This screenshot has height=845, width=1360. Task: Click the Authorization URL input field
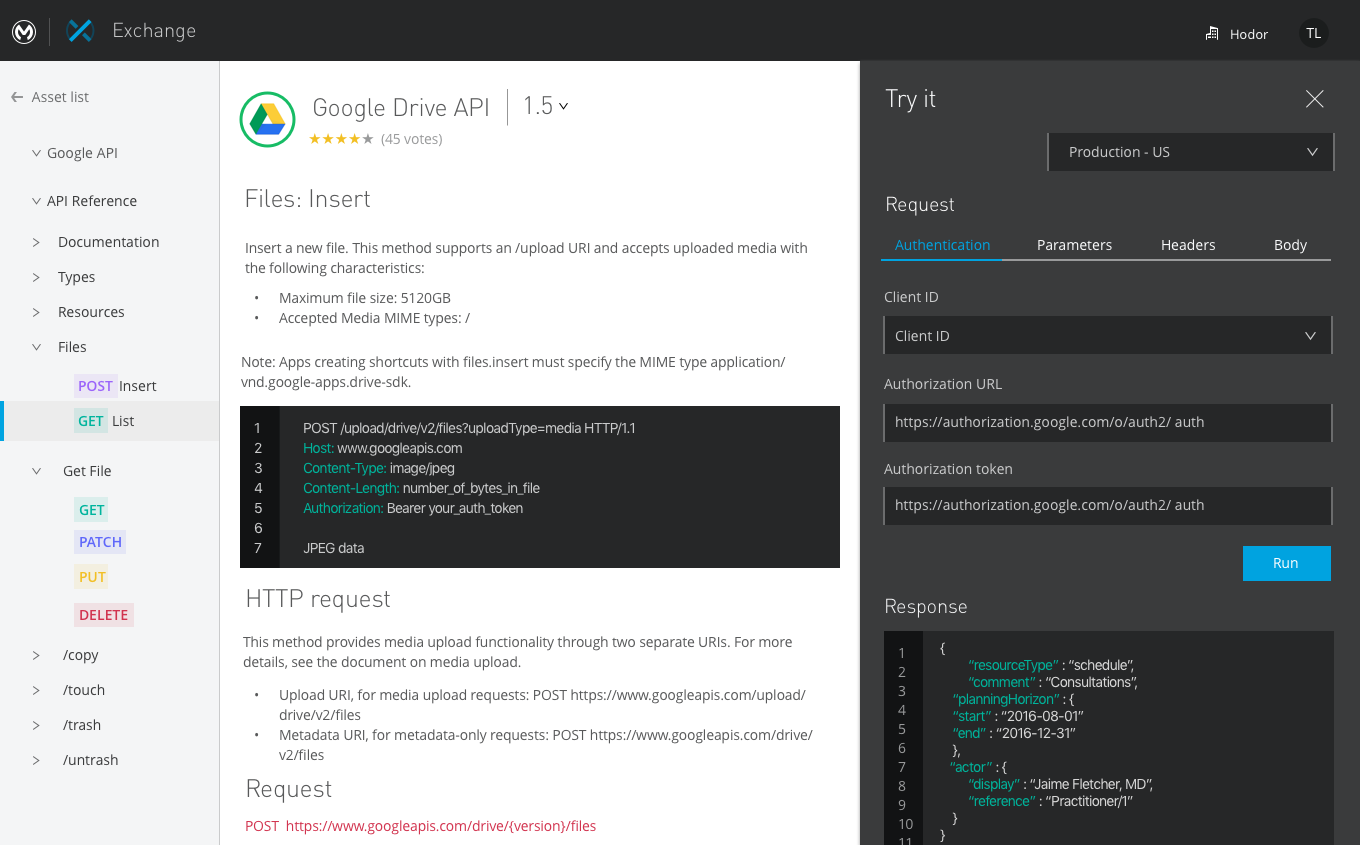pos(1108,422)
